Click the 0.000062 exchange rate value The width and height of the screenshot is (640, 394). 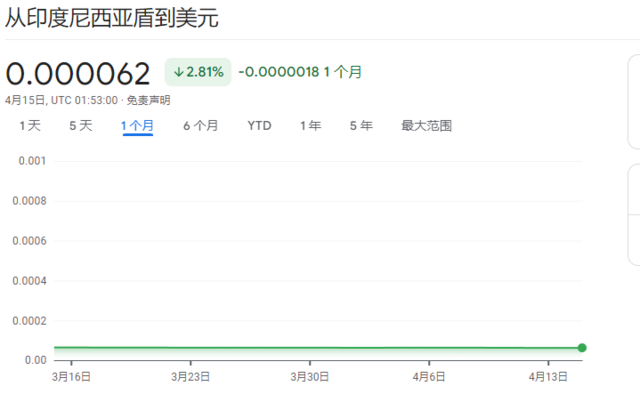(78, 74)
